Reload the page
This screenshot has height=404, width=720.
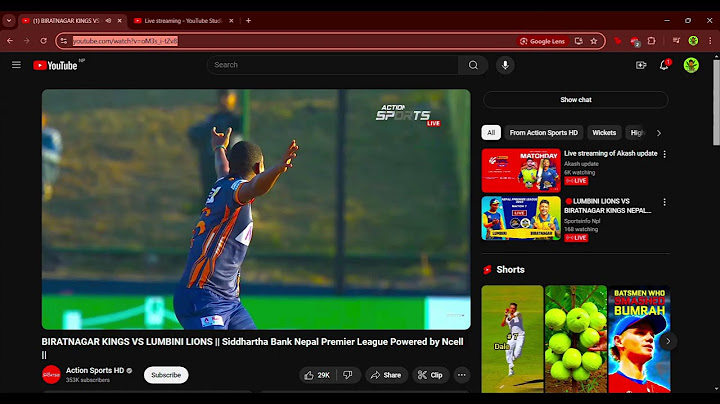coord(43,41)
